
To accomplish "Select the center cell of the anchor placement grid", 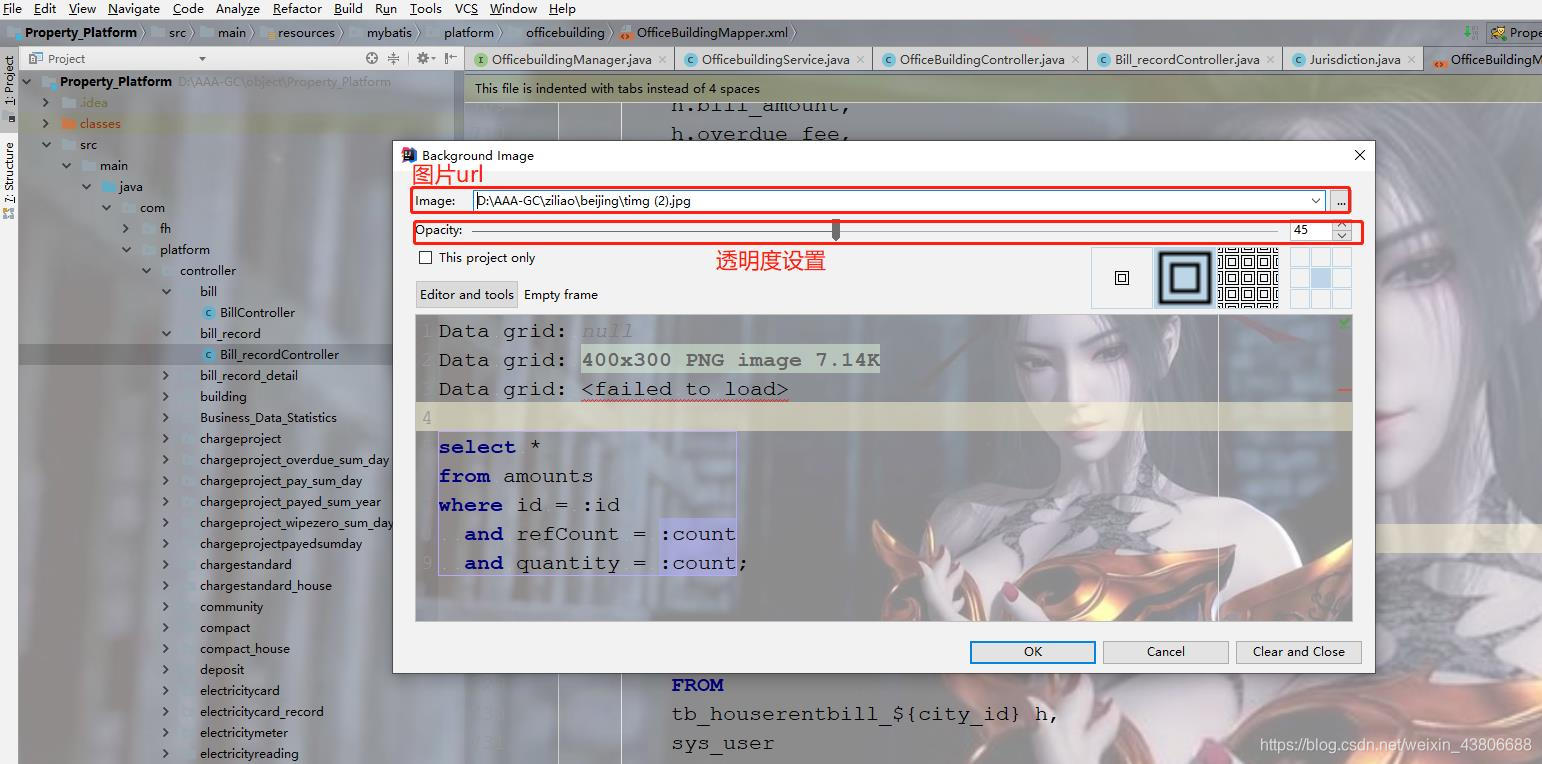I will [1321, 278].
